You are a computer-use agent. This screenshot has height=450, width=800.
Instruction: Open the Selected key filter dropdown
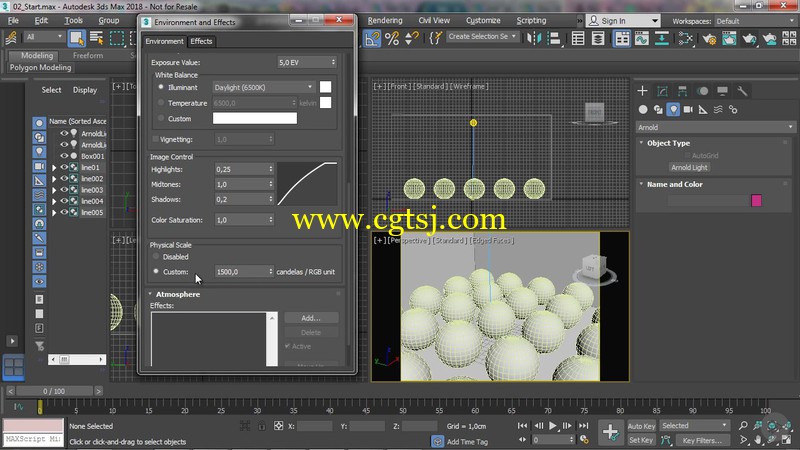[694, 426]
